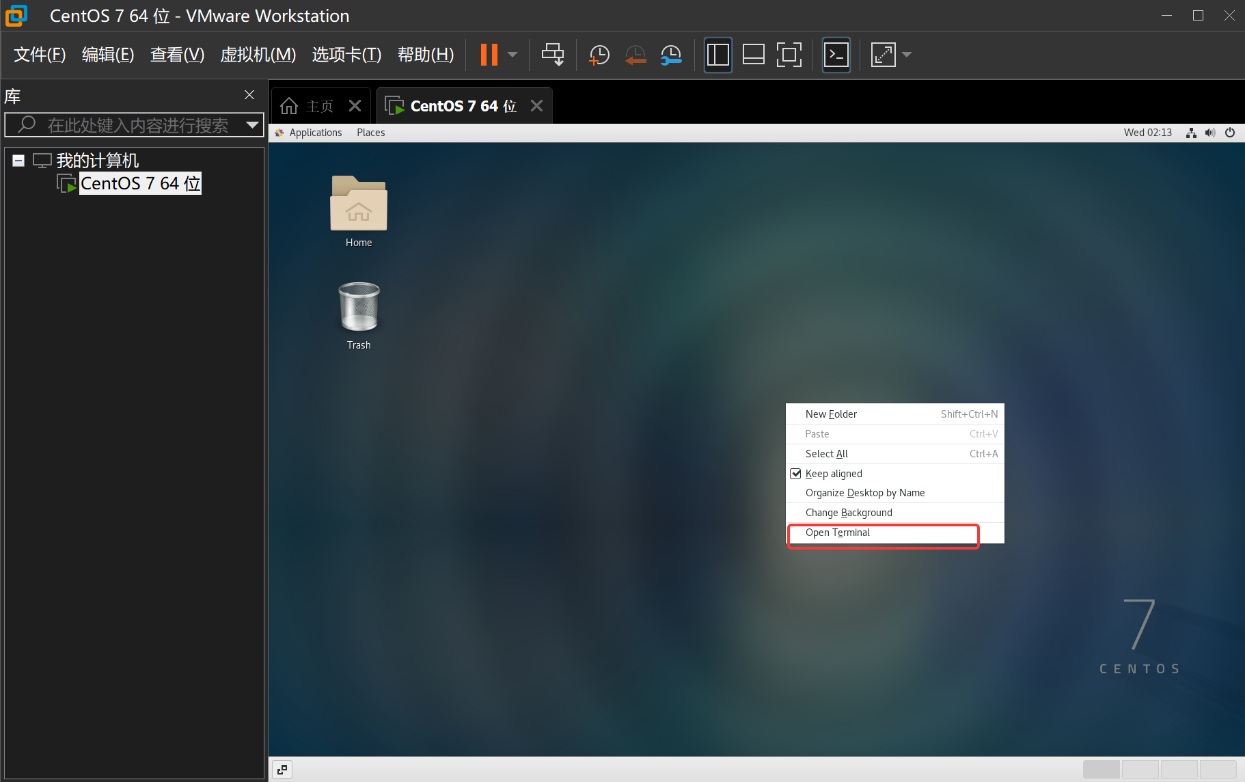
Task: Click the network icon in guest top bar
Action: pos(1190,131)
